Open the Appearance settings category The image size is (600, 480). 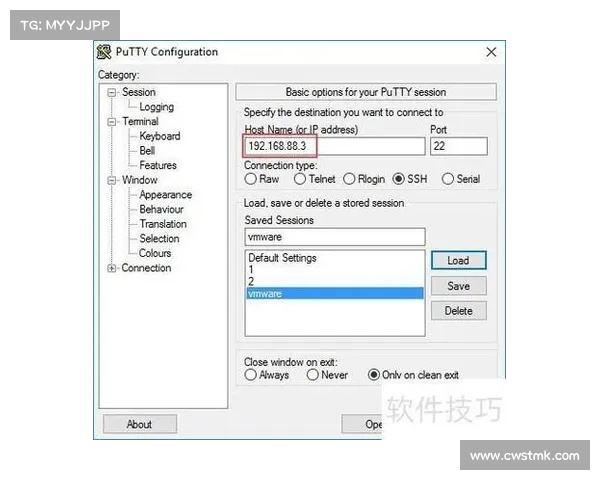pos(165,195)
